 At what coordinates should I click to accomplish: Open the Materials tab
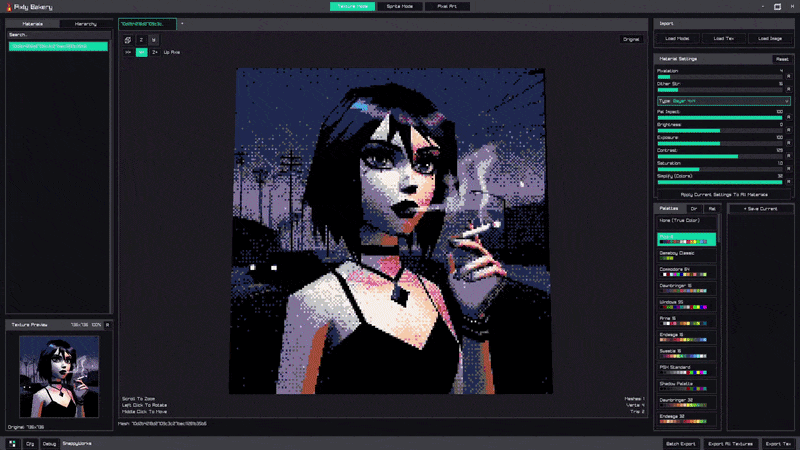(x=33, y=24)
